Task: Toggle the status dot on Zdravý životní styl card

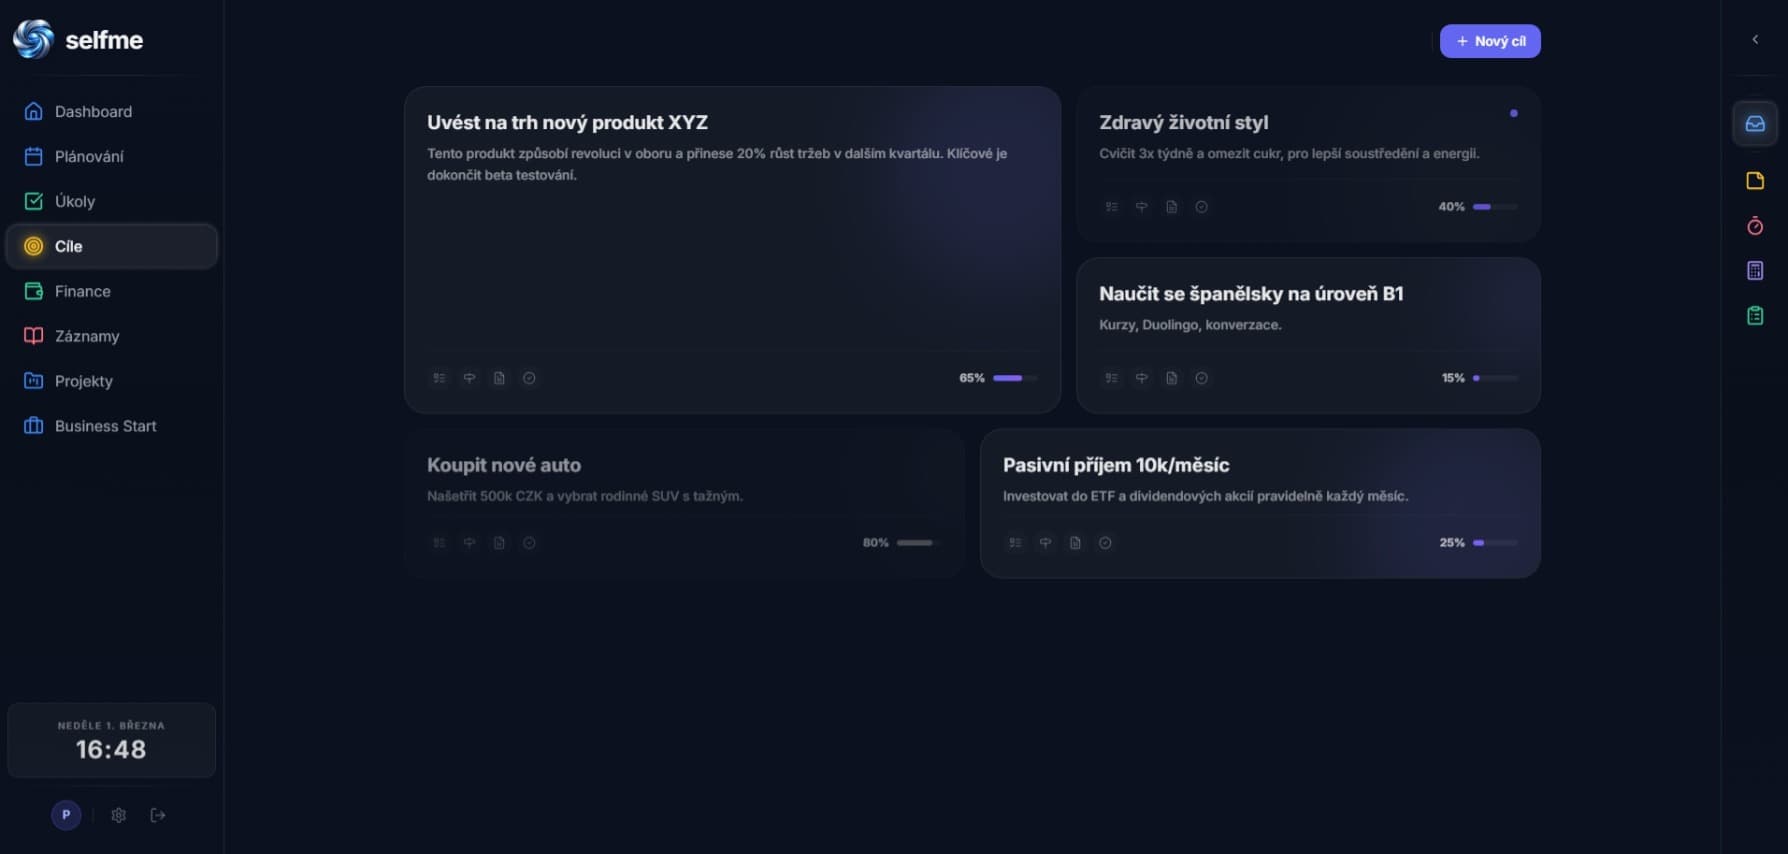Action: click(1514, 113)
